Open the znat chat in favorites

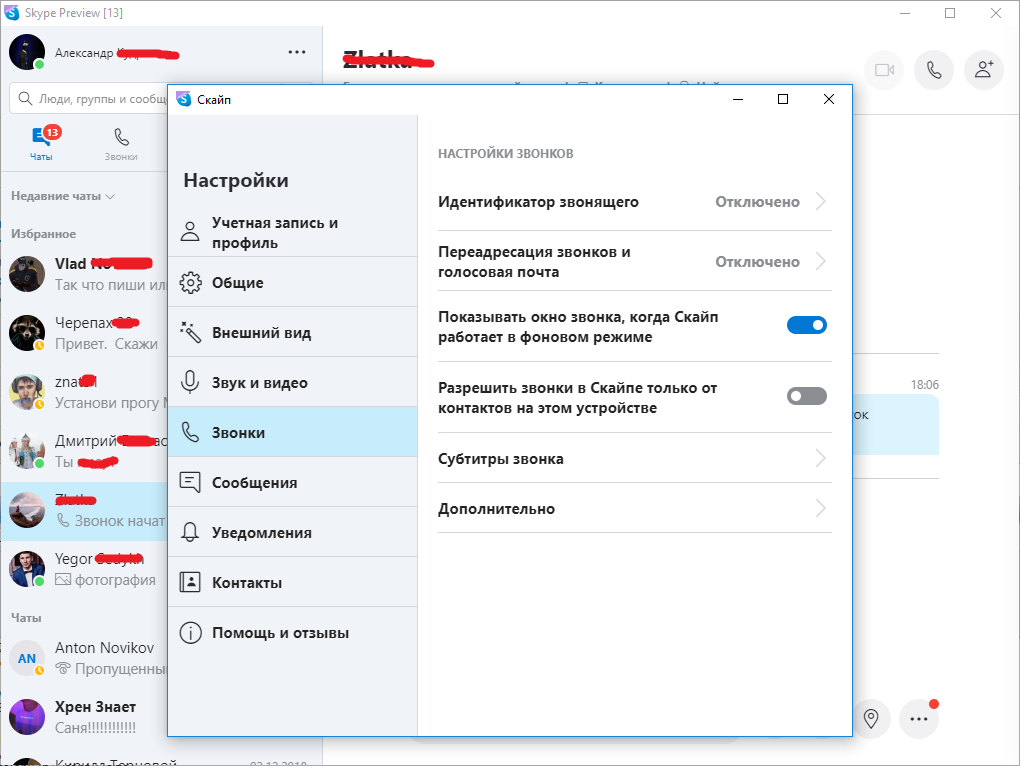tap(85, 392)
